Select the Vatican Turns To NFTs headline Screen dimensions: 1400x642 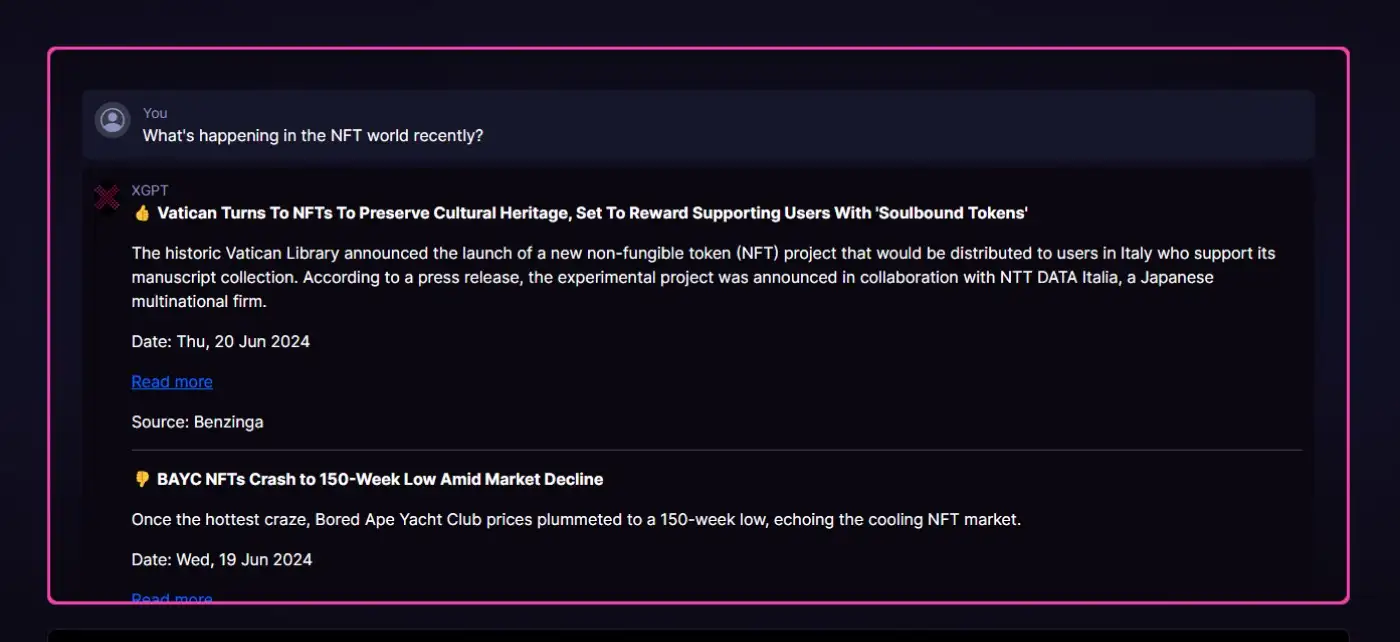coord(592,213)
